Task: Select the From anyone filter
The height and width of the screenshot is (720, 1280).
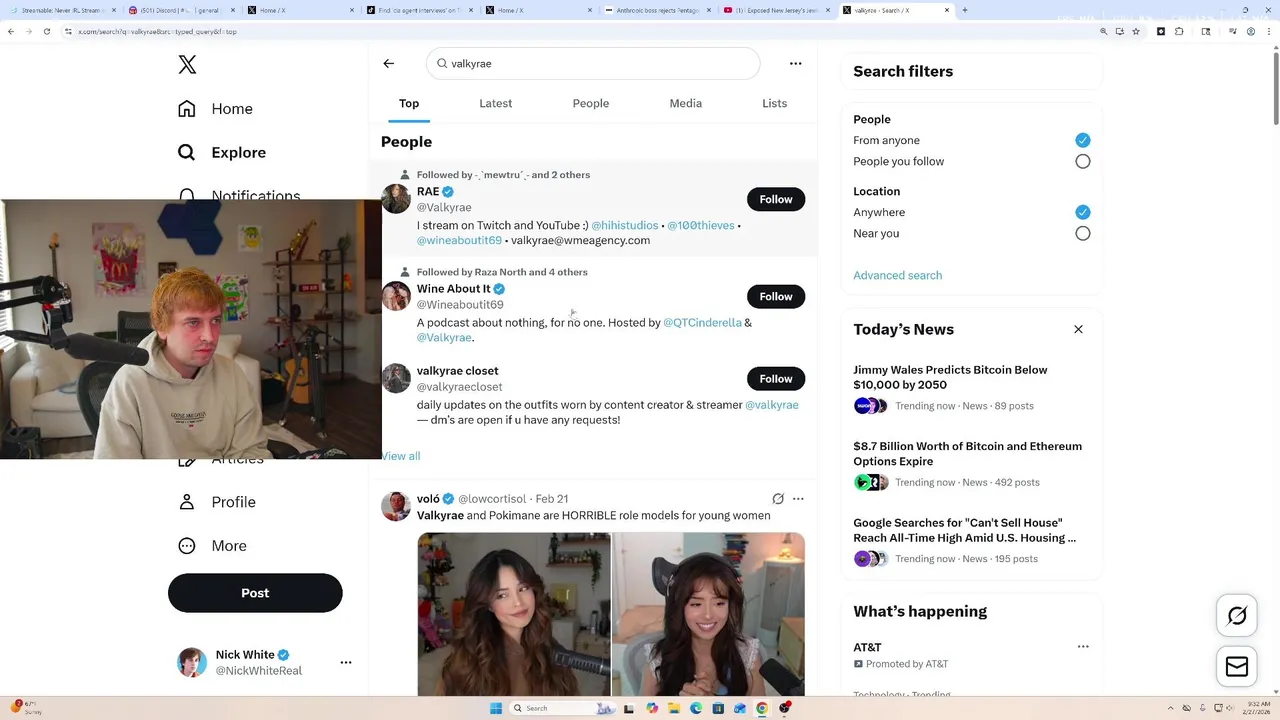Action: pos(1083,140)
